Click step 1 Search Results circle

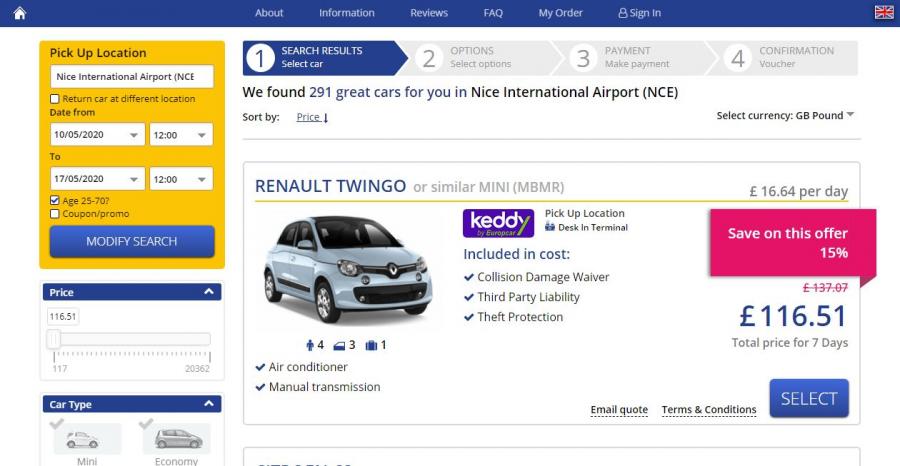point(261,58)
